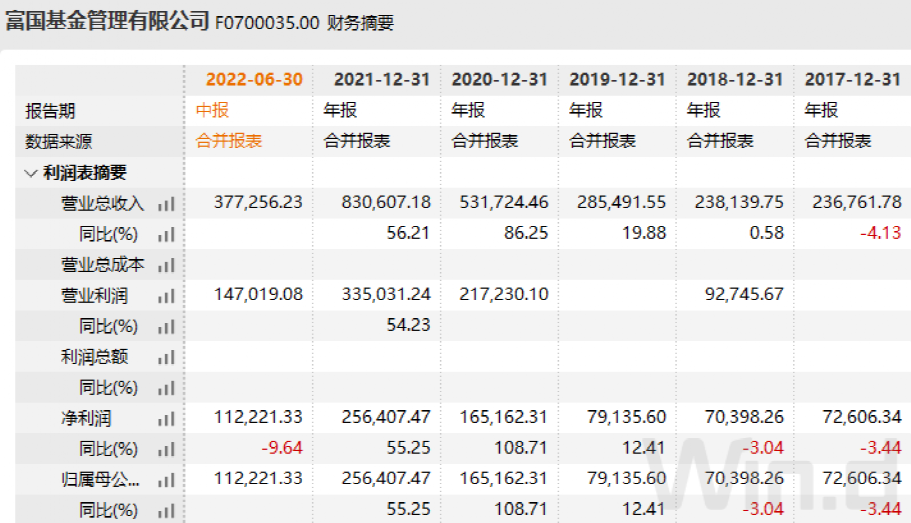Image resolution: width=911 pixels, height=523 pixels.
Task: Click chart icon for 同比(%) under 营业总收入
Action: [x=166, y=234]
